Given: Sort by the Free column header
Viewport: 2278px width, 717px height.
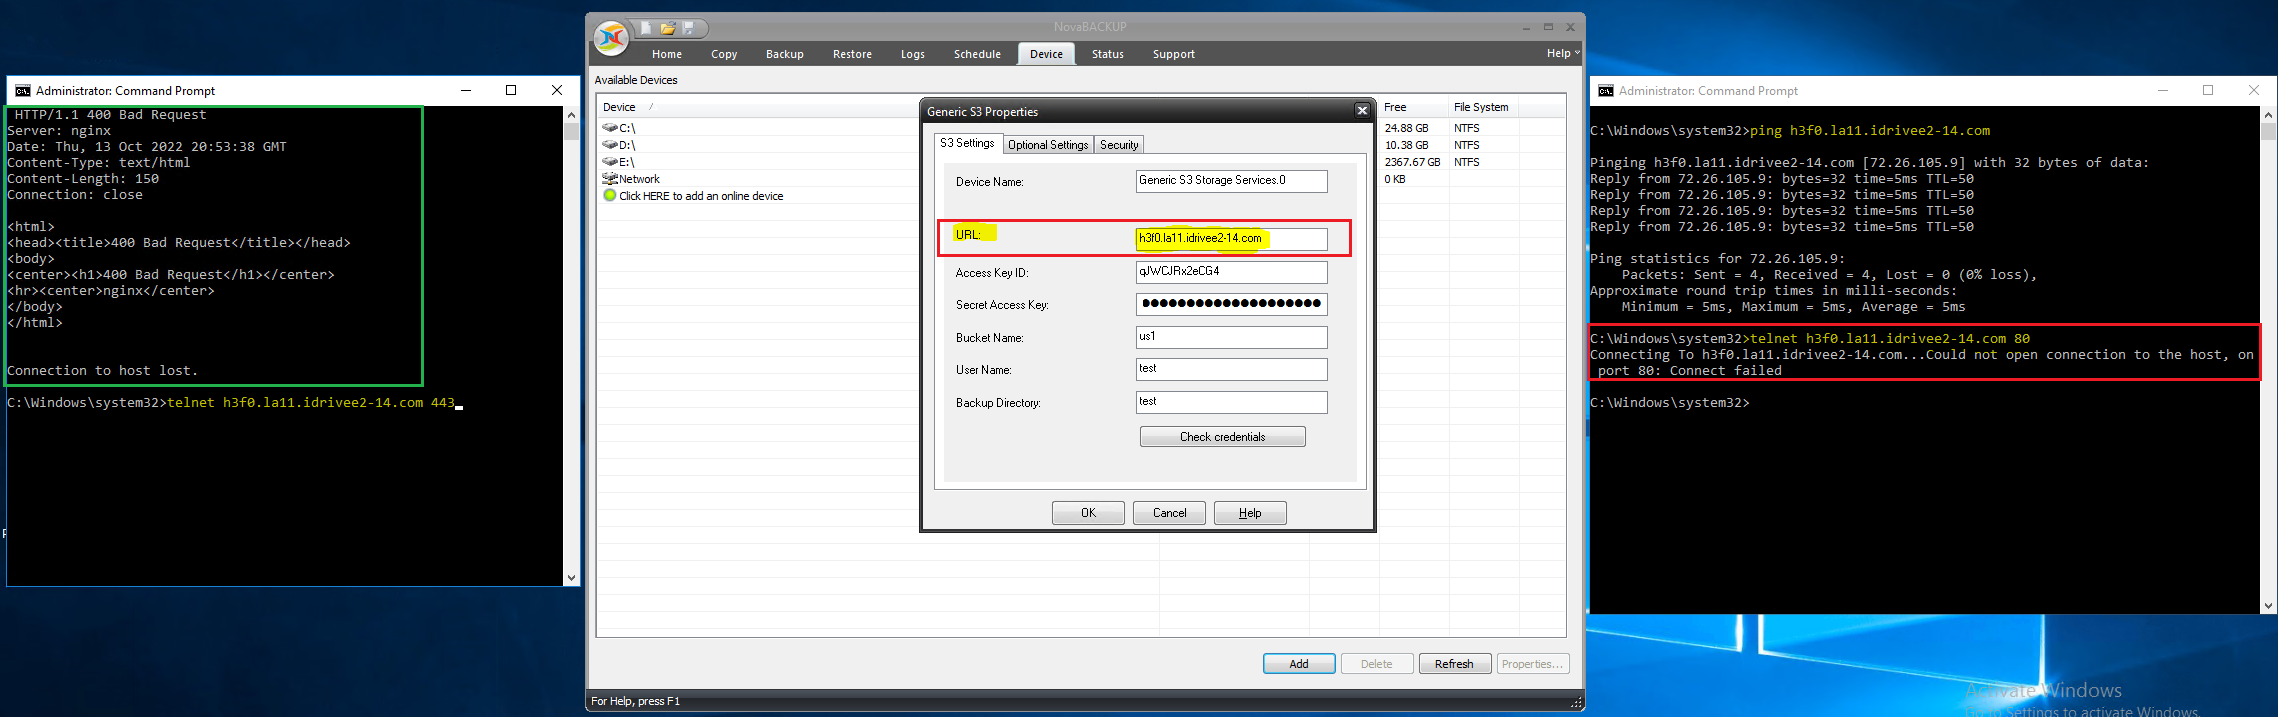Looking at the screenshot, I should pos(1413,107).
